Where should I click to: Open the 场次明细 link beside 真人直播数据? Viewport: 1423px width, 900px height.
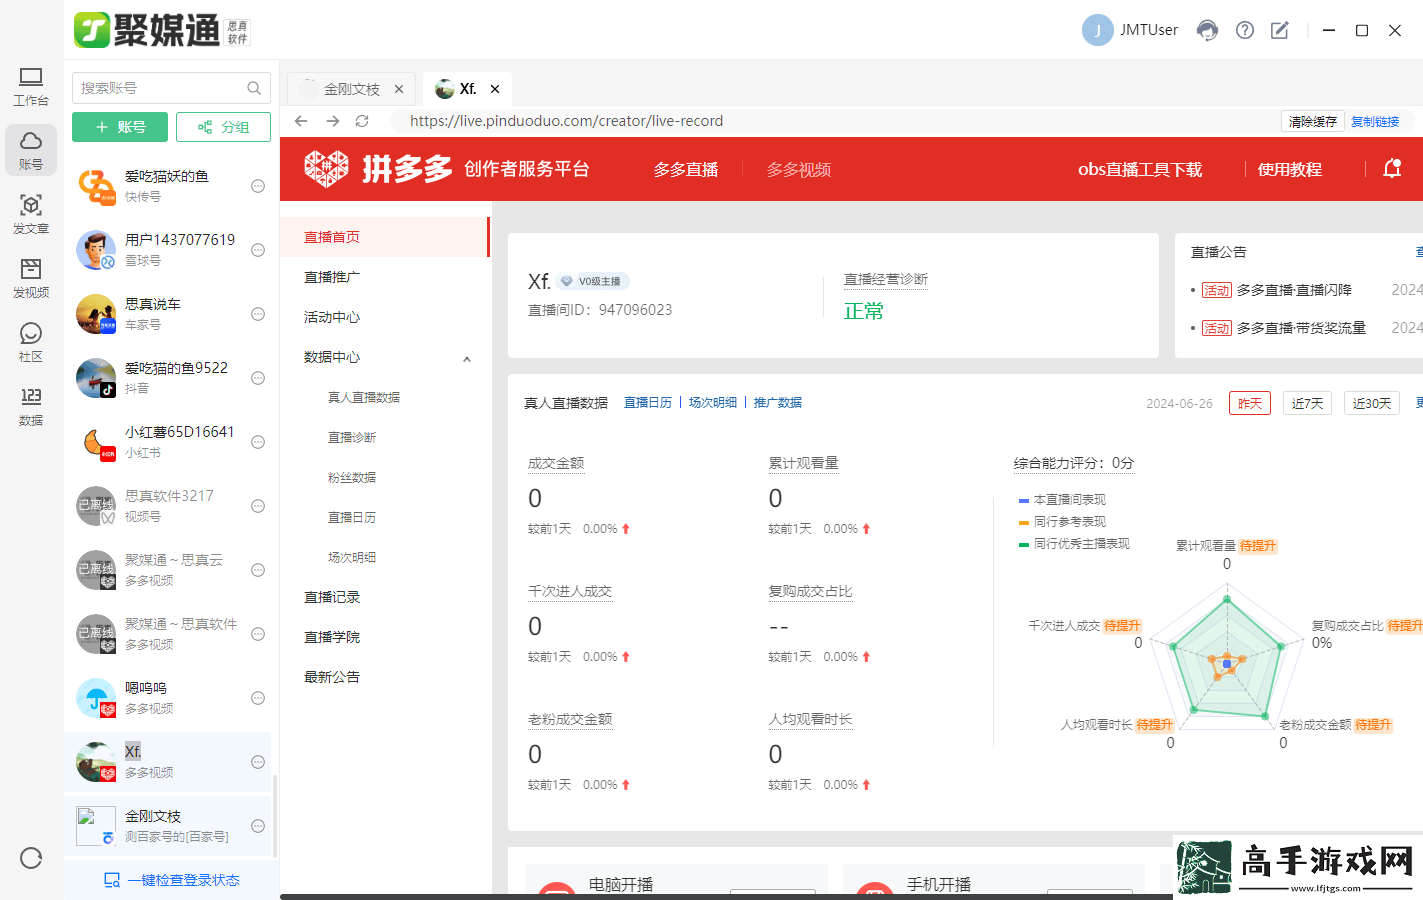coord(713,402)
